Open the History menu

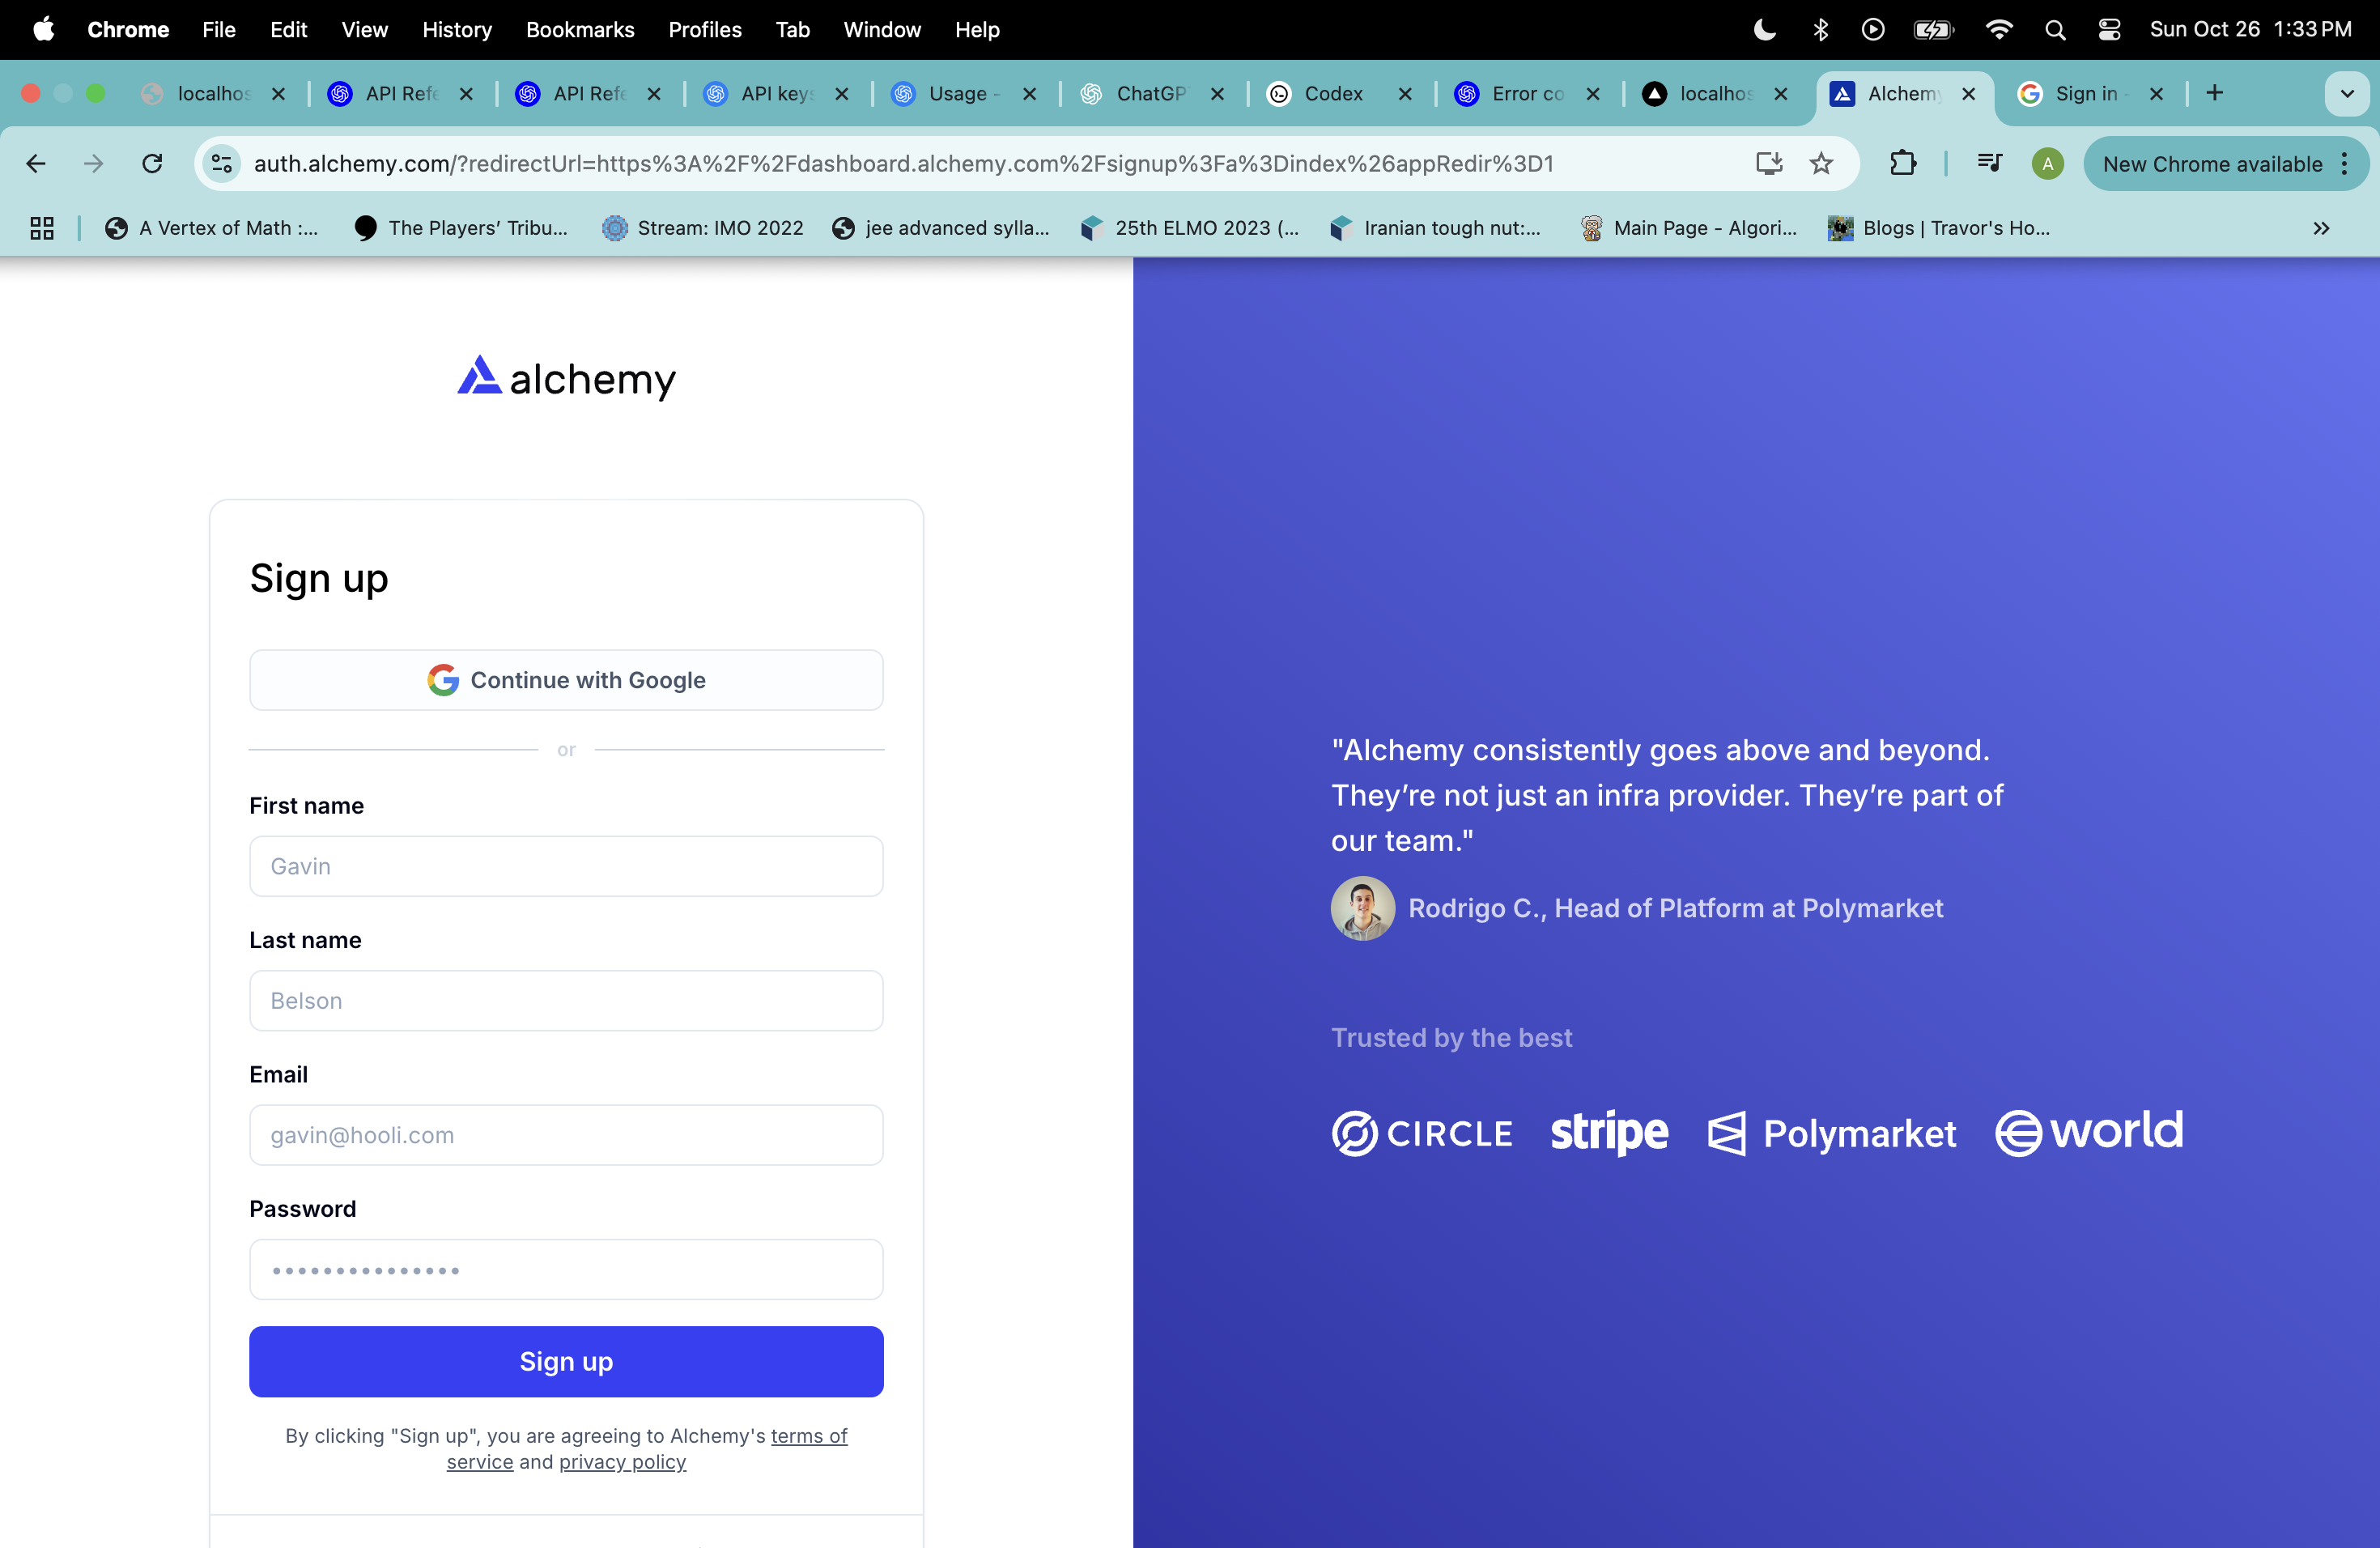click(x=456, y=30)
